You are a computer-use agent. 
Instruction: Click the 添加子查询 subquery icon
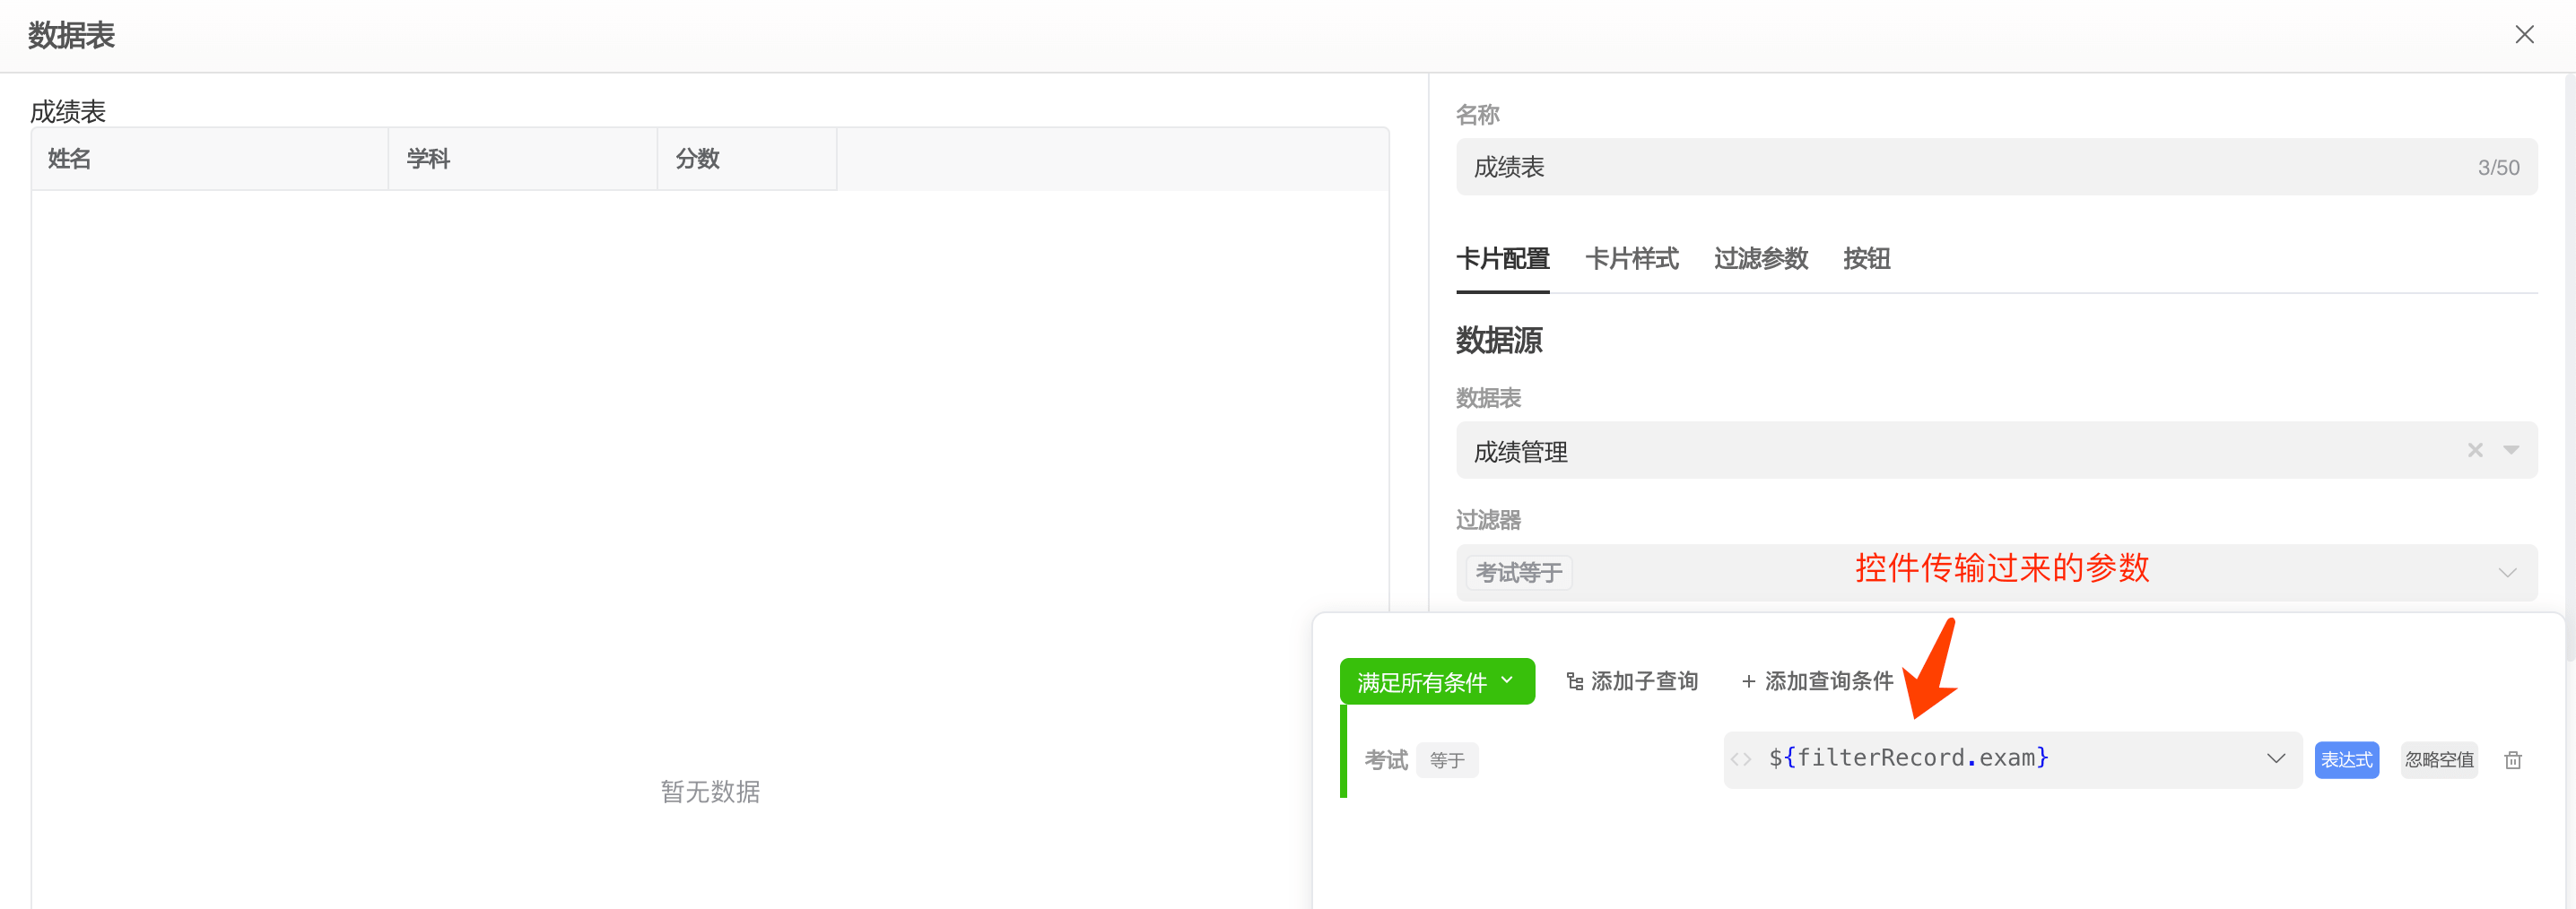click(x=1575, y=681)
